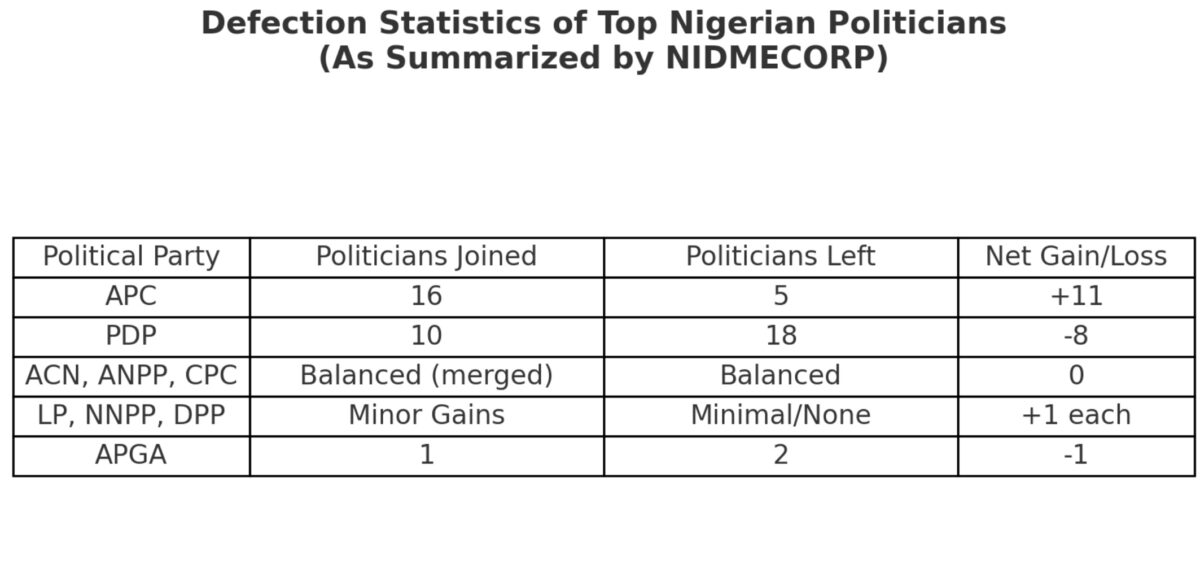The height and width of the screenshot is (561, 1200).
Task: Select the cell showing 16 joined
Action: coord(427,297)
